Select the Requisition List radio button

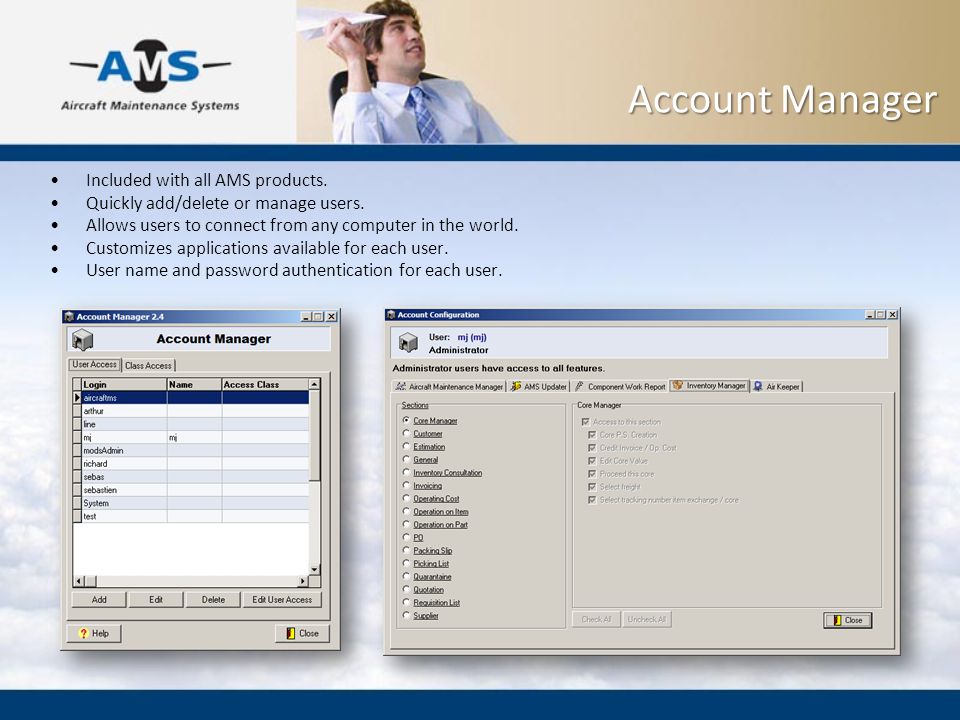point(406,602)
